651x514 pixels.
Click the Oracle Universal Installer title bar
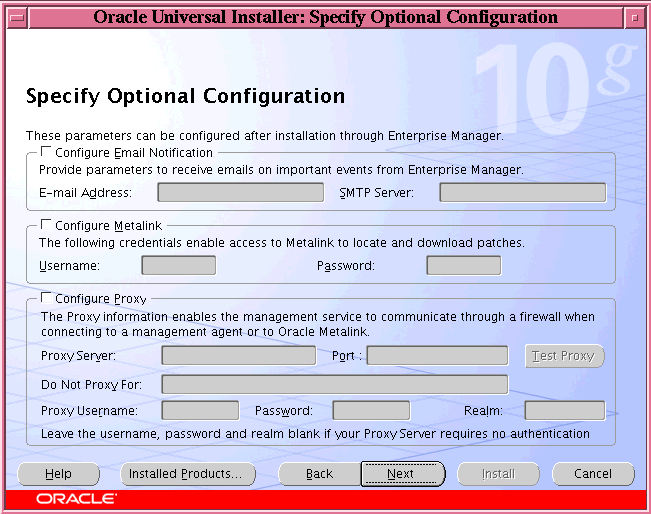(x=326, y=18)
